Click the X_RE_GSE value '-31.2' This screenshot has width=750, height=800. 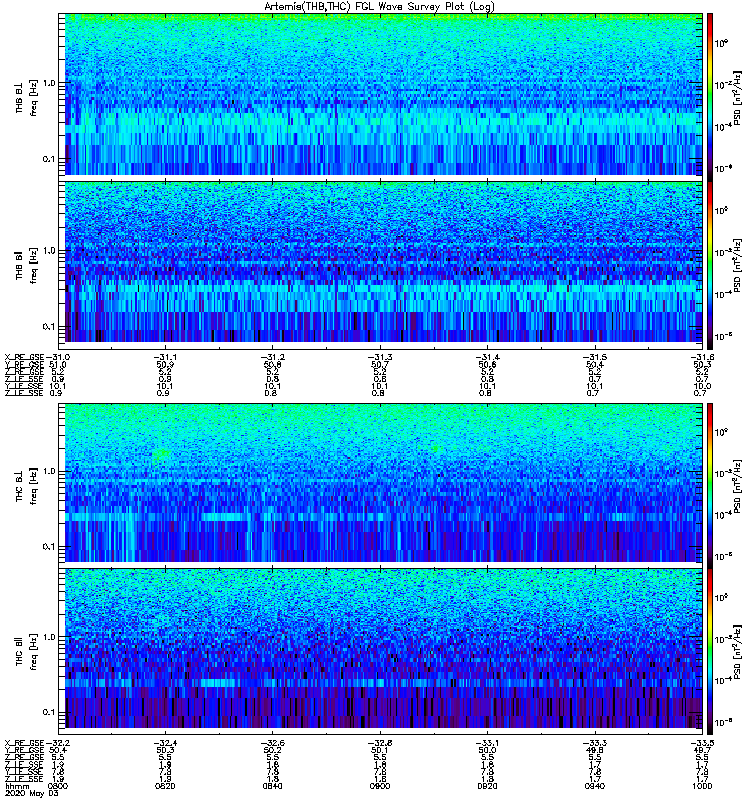272,357
